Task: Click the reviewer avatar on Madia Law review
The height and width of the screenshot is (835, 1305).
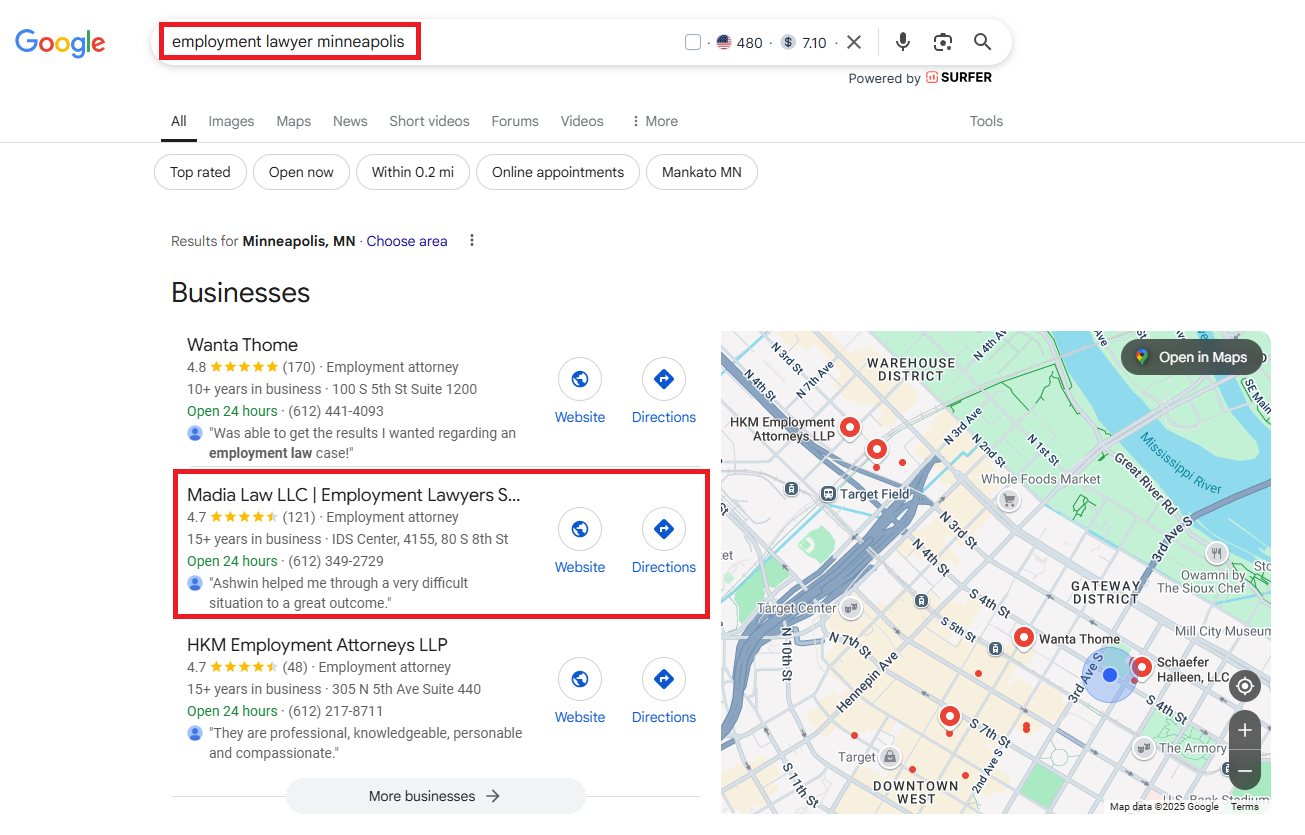Action: (195, 583)
